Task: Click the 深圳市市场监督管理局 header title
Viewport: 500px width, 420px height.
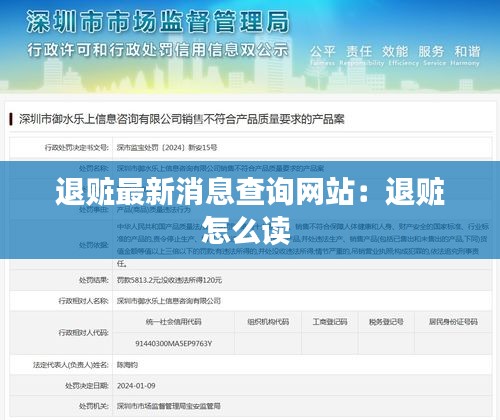Action: (158, 22)
